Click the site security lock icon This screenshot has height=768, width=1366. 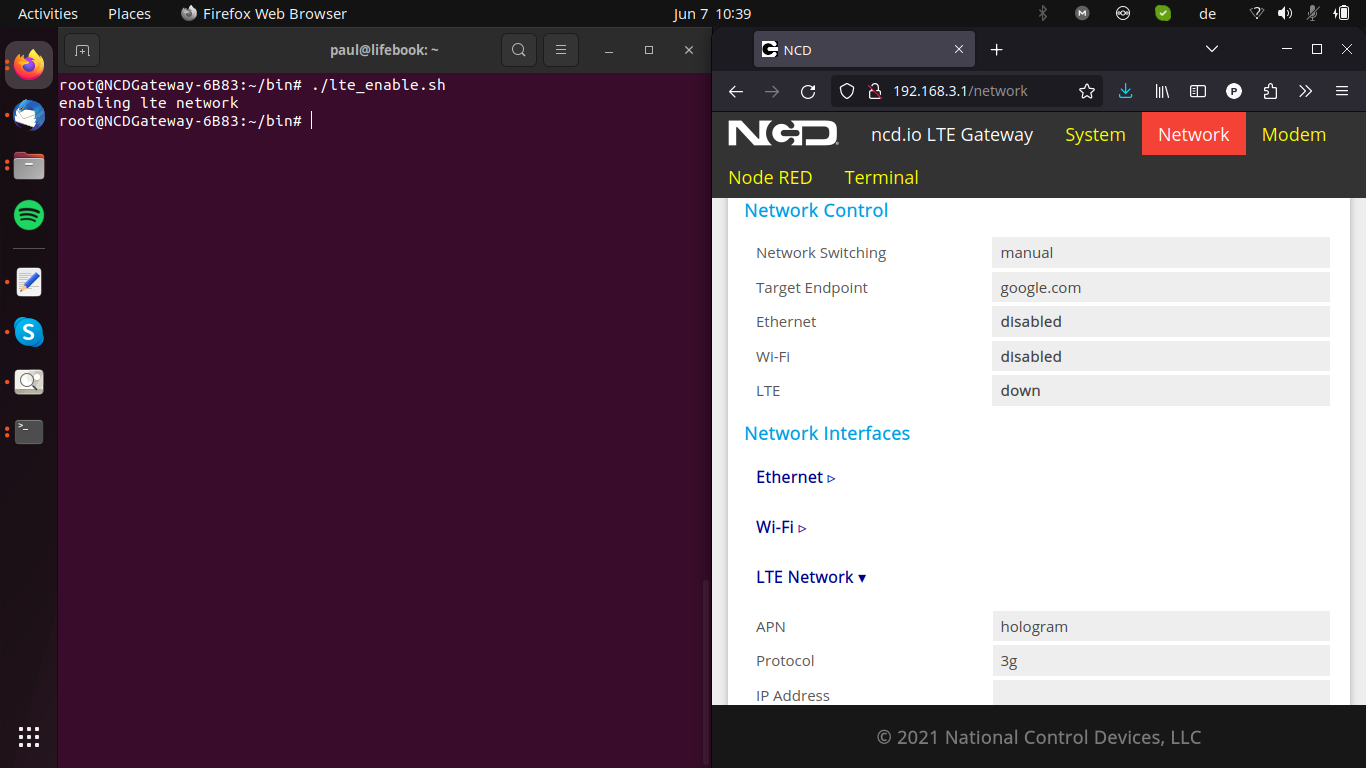coord(874,91)
